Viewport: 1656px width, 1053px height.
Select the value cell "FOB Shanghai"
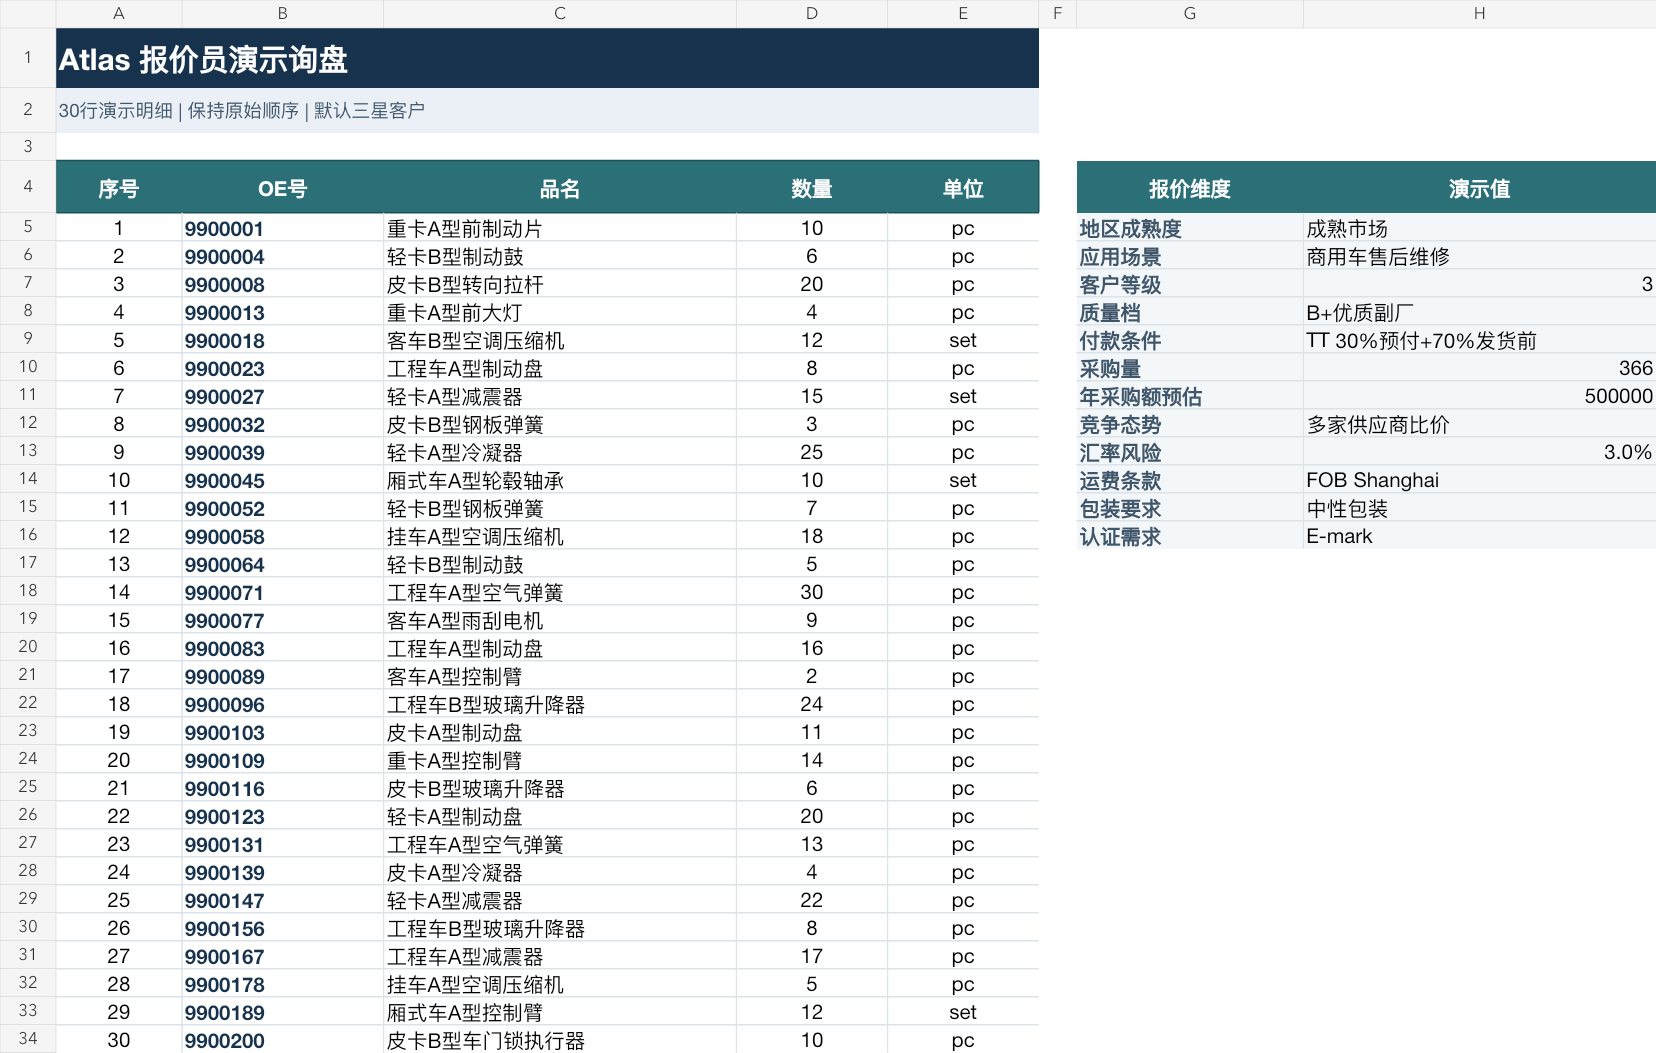pos(1480,480)
